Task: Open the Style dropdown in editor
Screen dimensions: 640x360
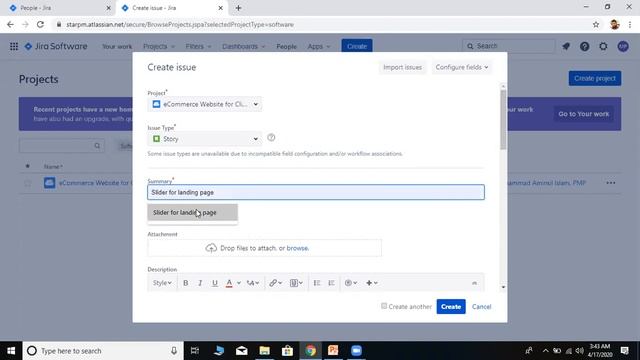Action: (162, 283)
